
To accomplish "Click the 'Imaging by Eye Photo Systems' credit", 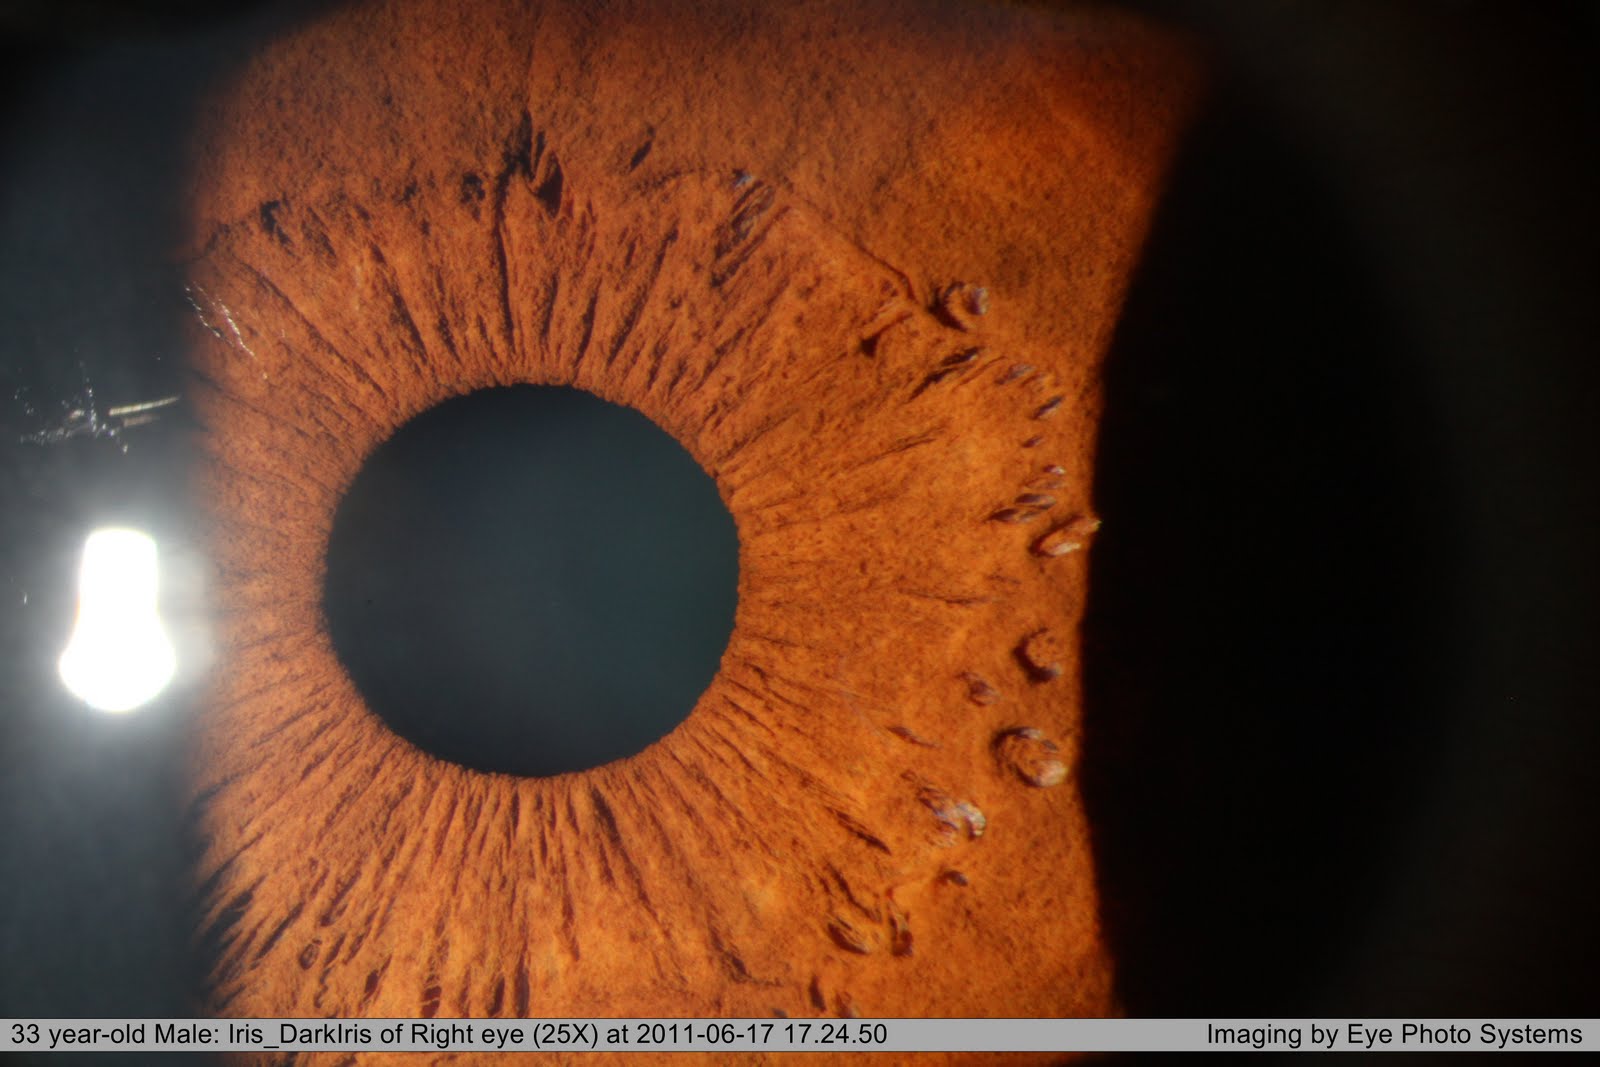I will tap(1394, 1034).
